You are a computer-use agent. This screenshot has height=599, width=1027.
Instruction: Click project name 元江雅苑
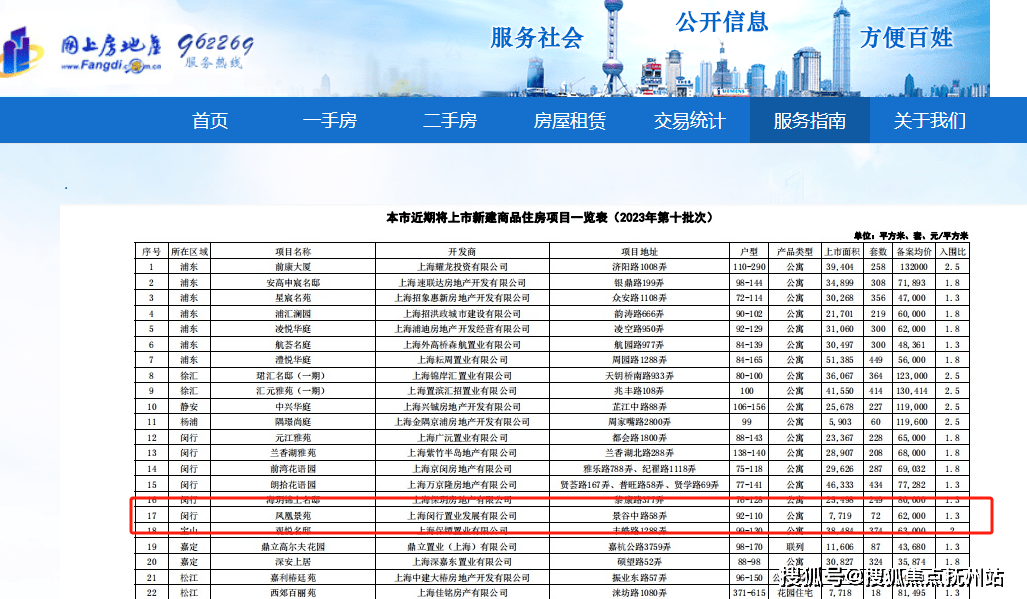click(293, 438)
